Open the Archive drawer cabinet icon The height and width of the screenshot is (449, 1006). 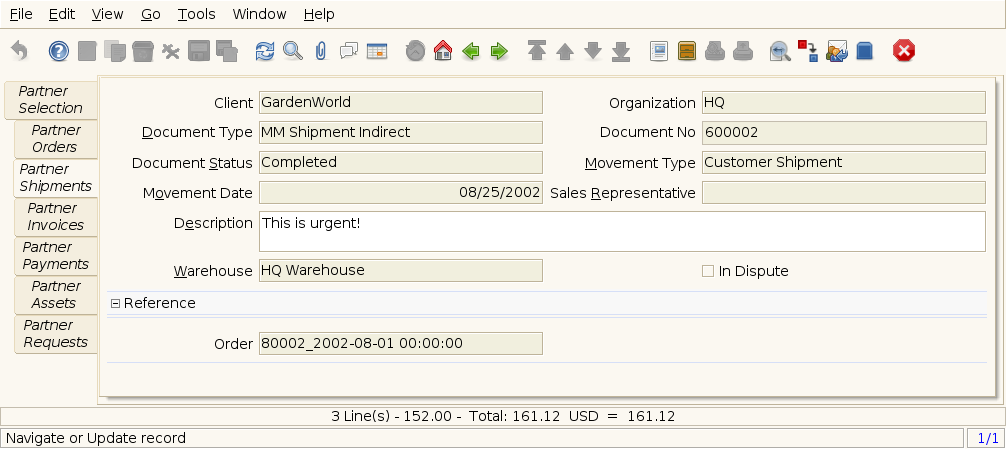coord(687,51)
